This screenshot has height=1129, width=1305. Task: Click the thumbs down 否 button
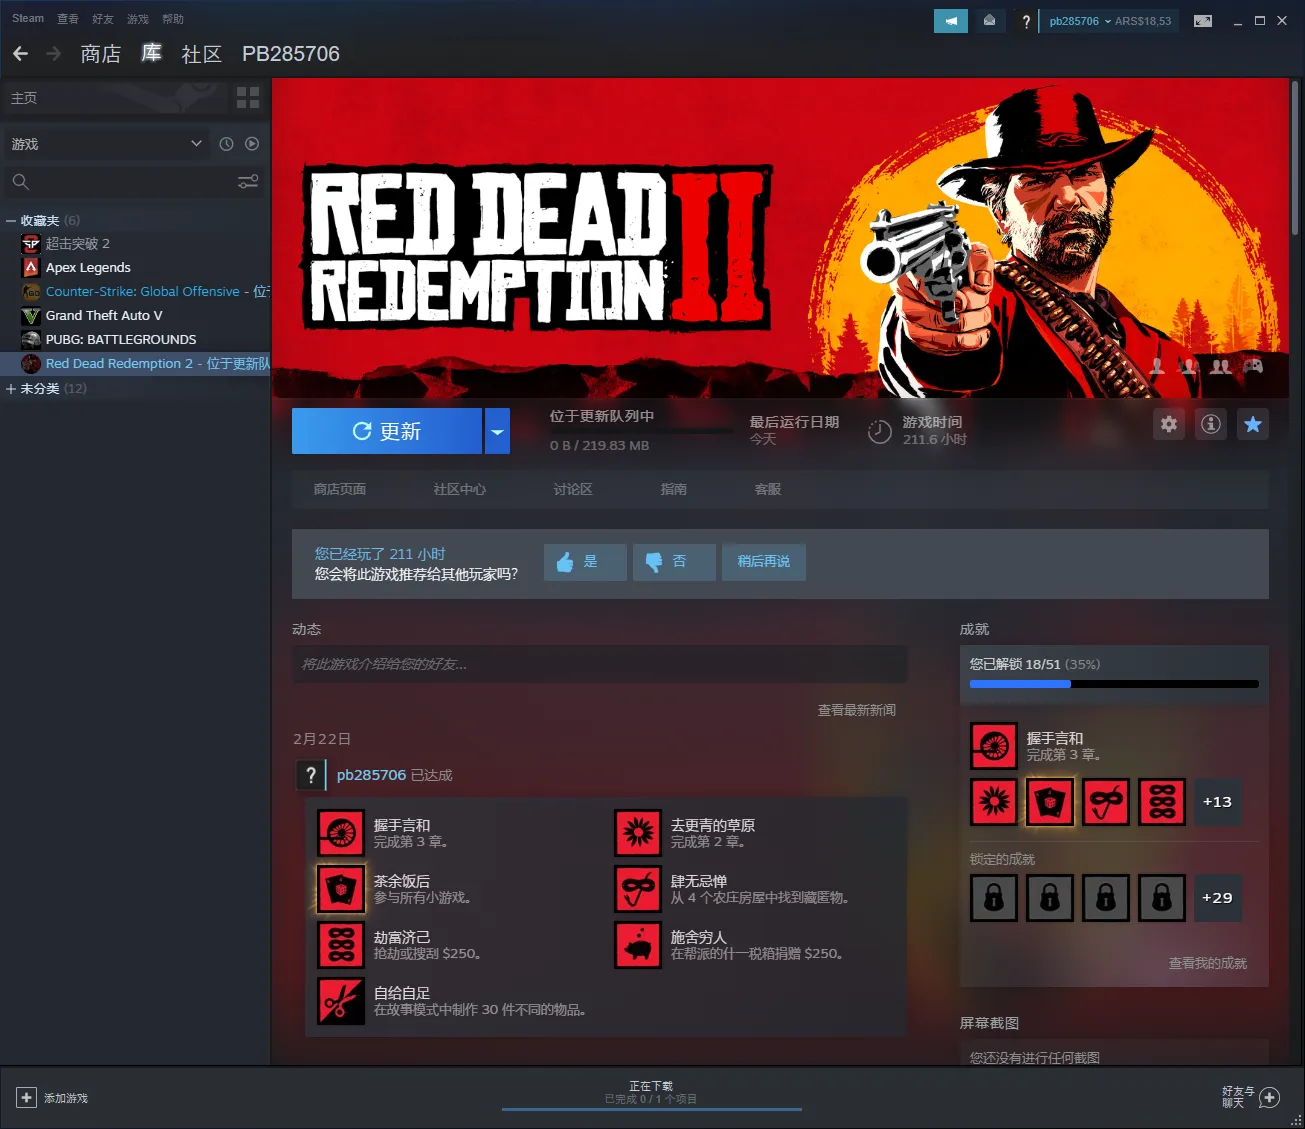click(674, 562)
